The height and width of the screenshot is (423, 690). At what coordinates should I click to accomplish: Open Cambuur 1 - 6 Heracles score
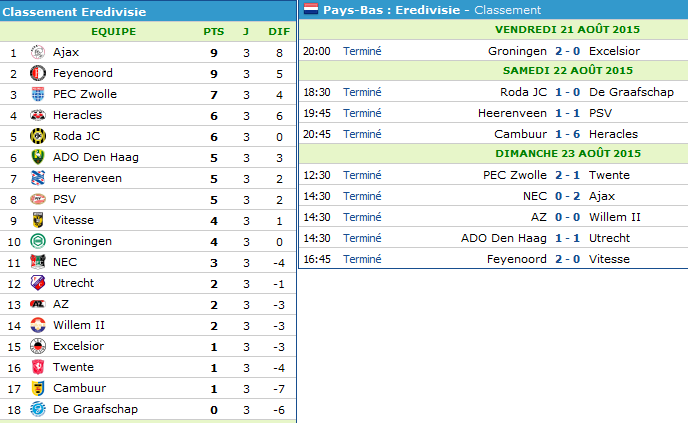(x=568, y=134)
